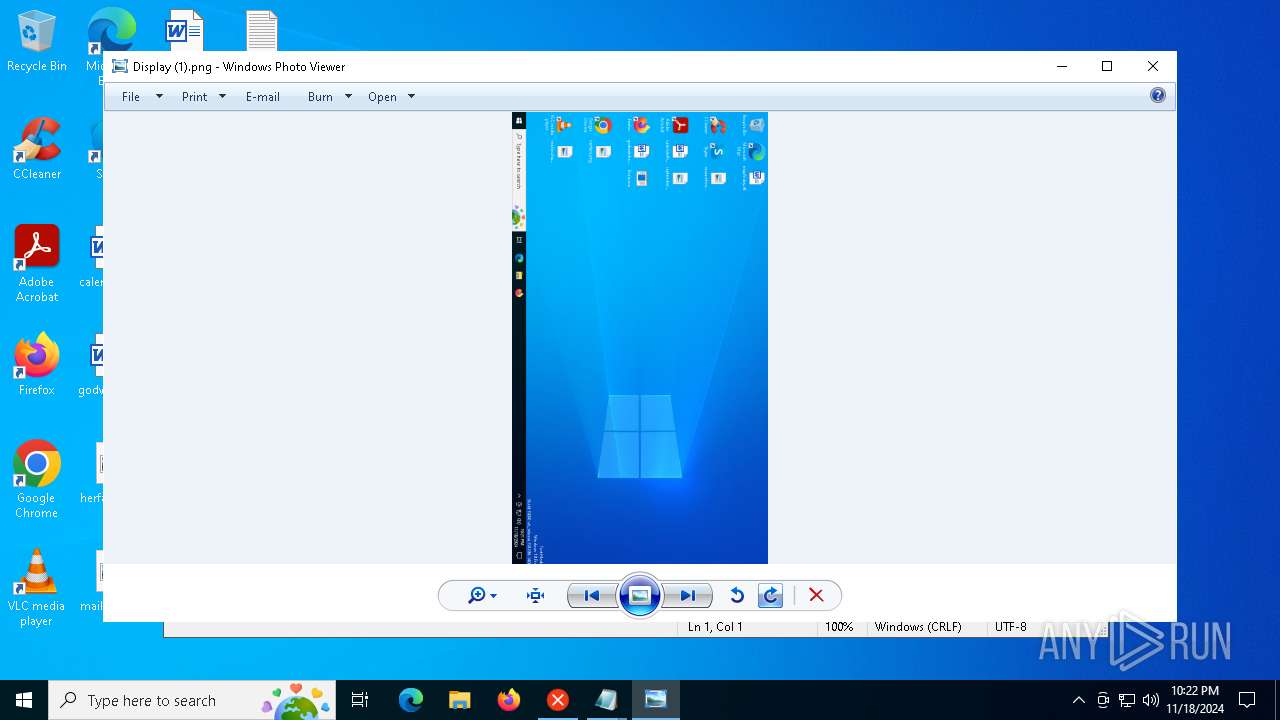Open File Explorer from taskbar
Image resolution: width=1280 pixels, height=720 pixels.
pyautogui.click(x=460, y=700)
